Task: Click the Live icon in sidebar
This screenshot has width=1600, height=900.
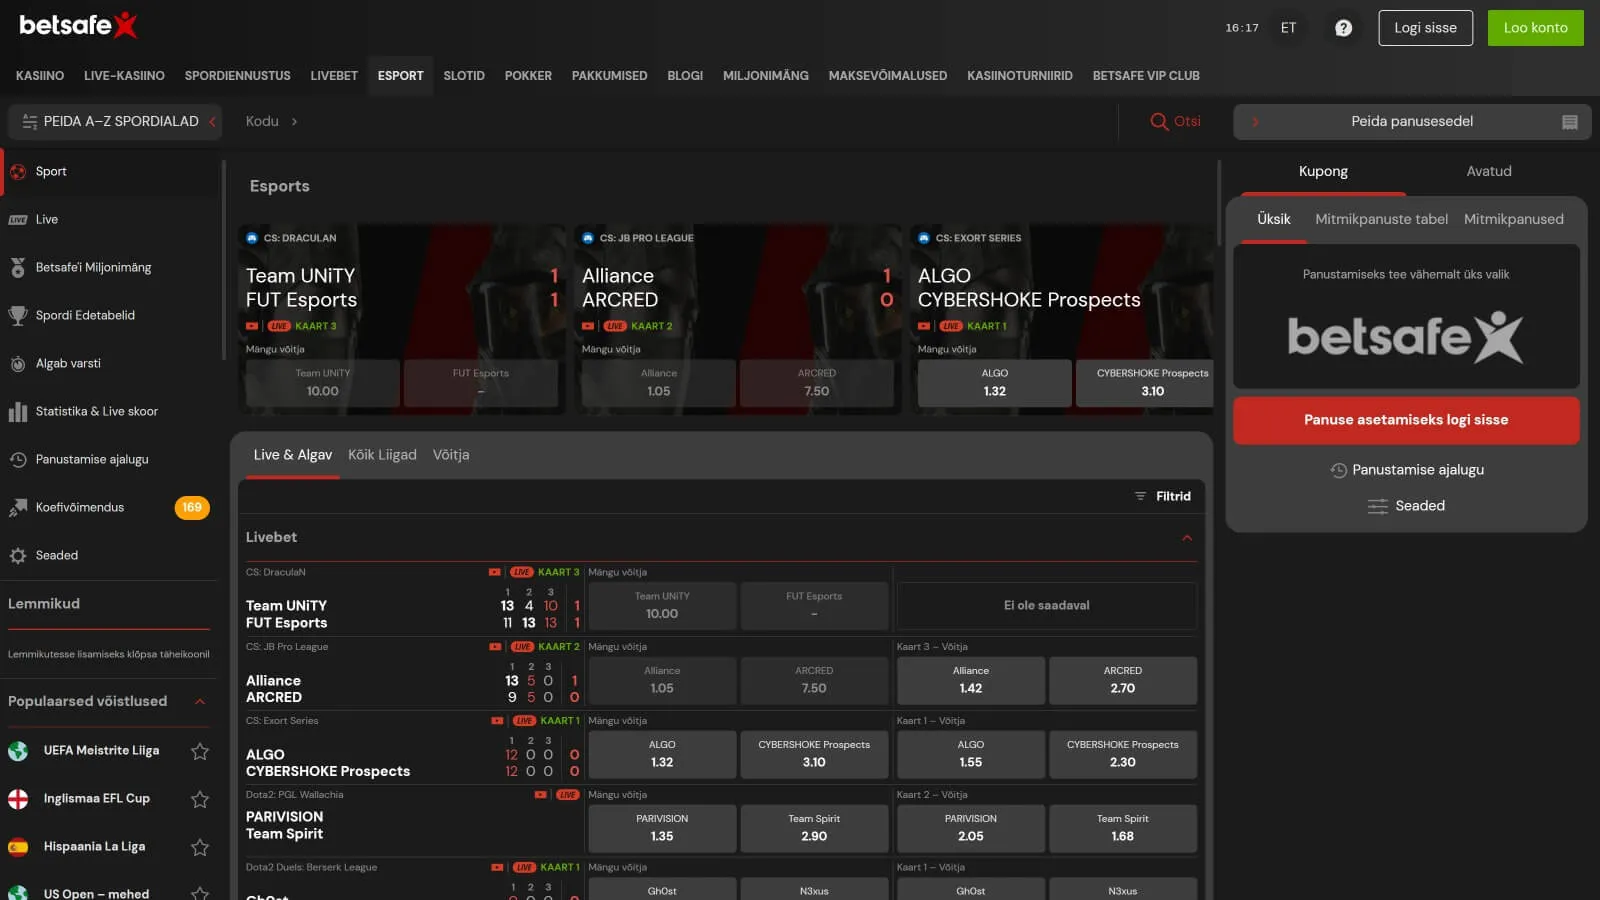Action: (18, 220)
